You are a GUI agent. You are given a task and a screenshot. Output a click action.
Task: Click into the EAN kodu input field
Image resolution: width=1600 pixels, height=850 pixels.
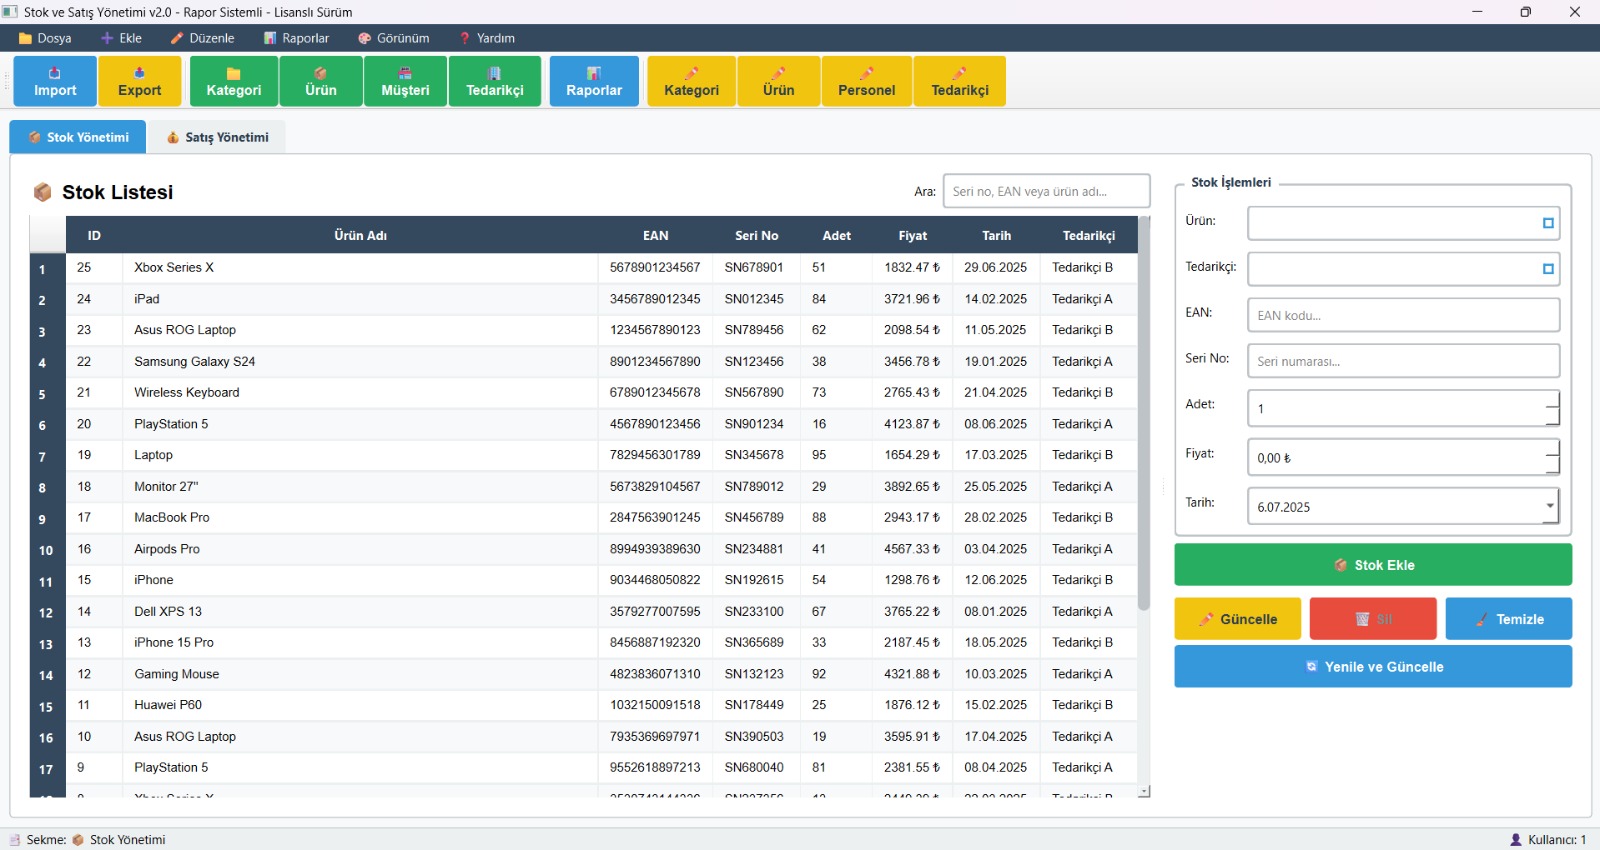point(1403,315)
